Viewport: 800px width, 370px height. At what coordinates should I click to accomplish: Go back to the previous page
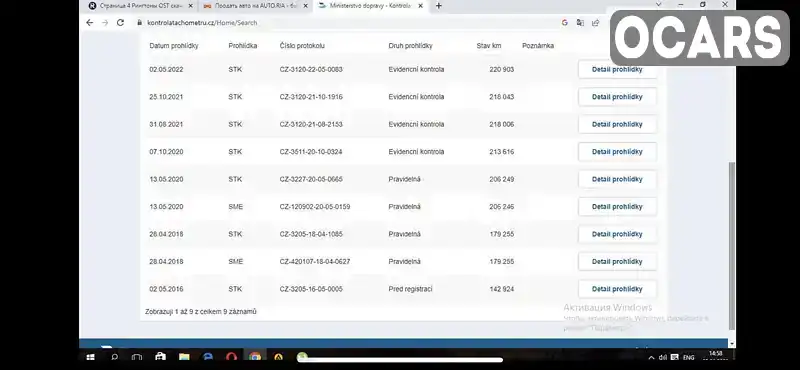pos(90,22)
